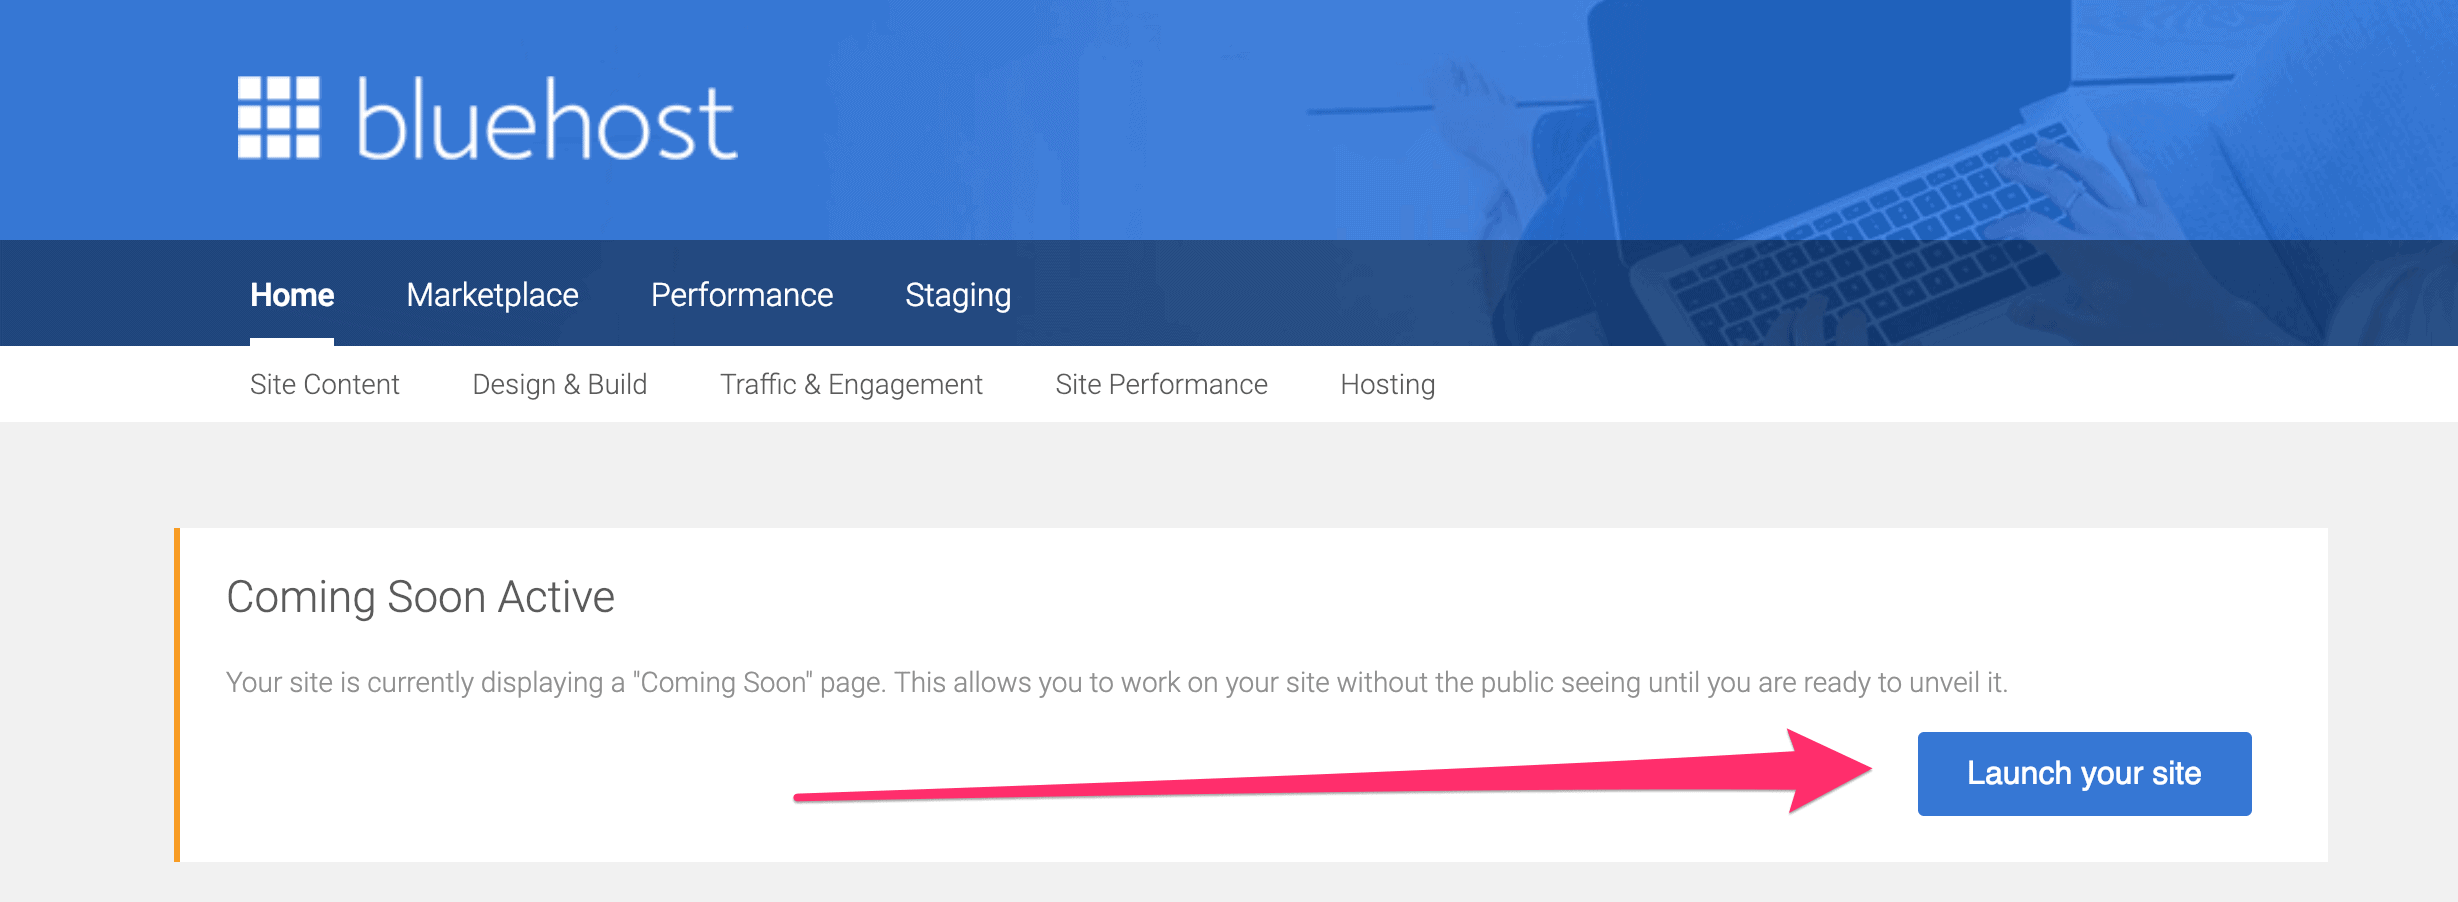Open the Performance section
The height and width of the screenshot is (902, 2458).
[x=742, y=295]
